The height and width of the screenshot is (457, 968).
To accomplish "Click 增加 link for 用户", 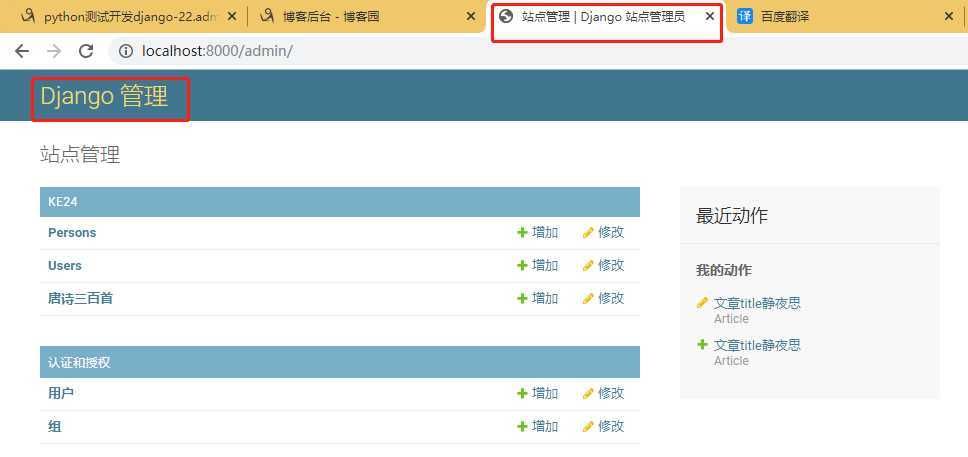I will [545, 393].
